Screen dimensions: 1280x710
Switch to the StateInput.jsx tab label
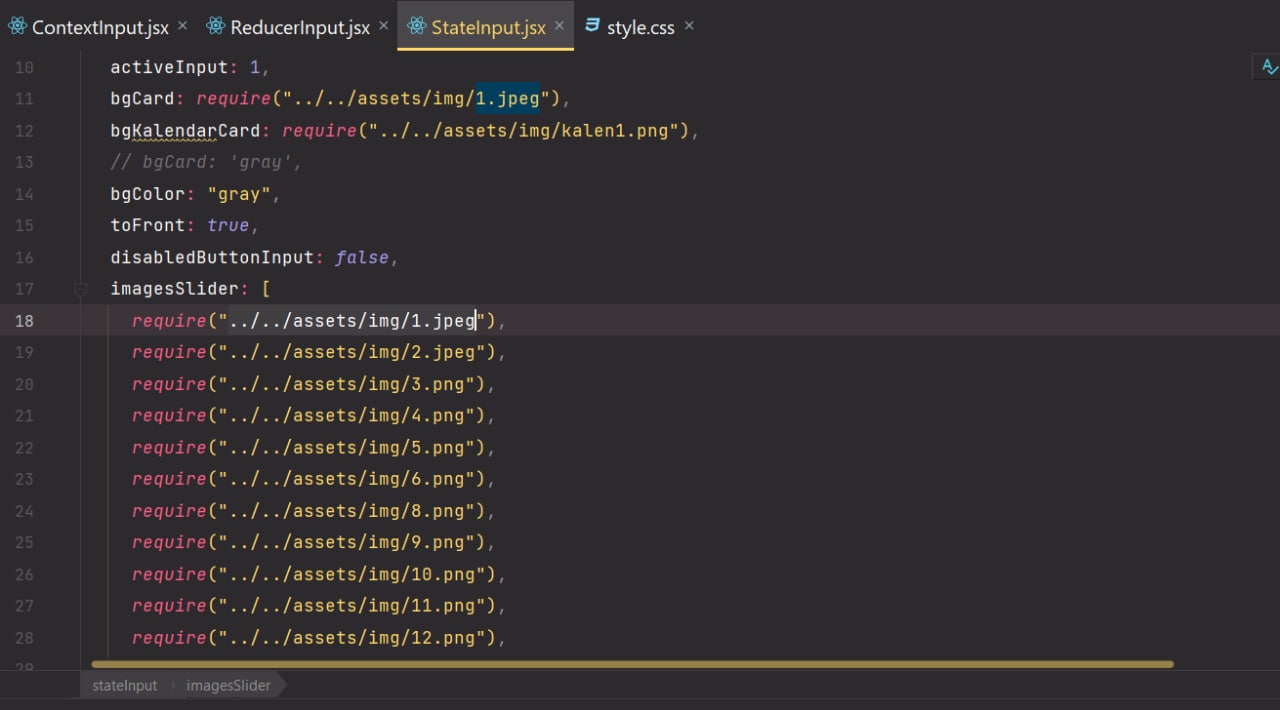click(488, 28)
